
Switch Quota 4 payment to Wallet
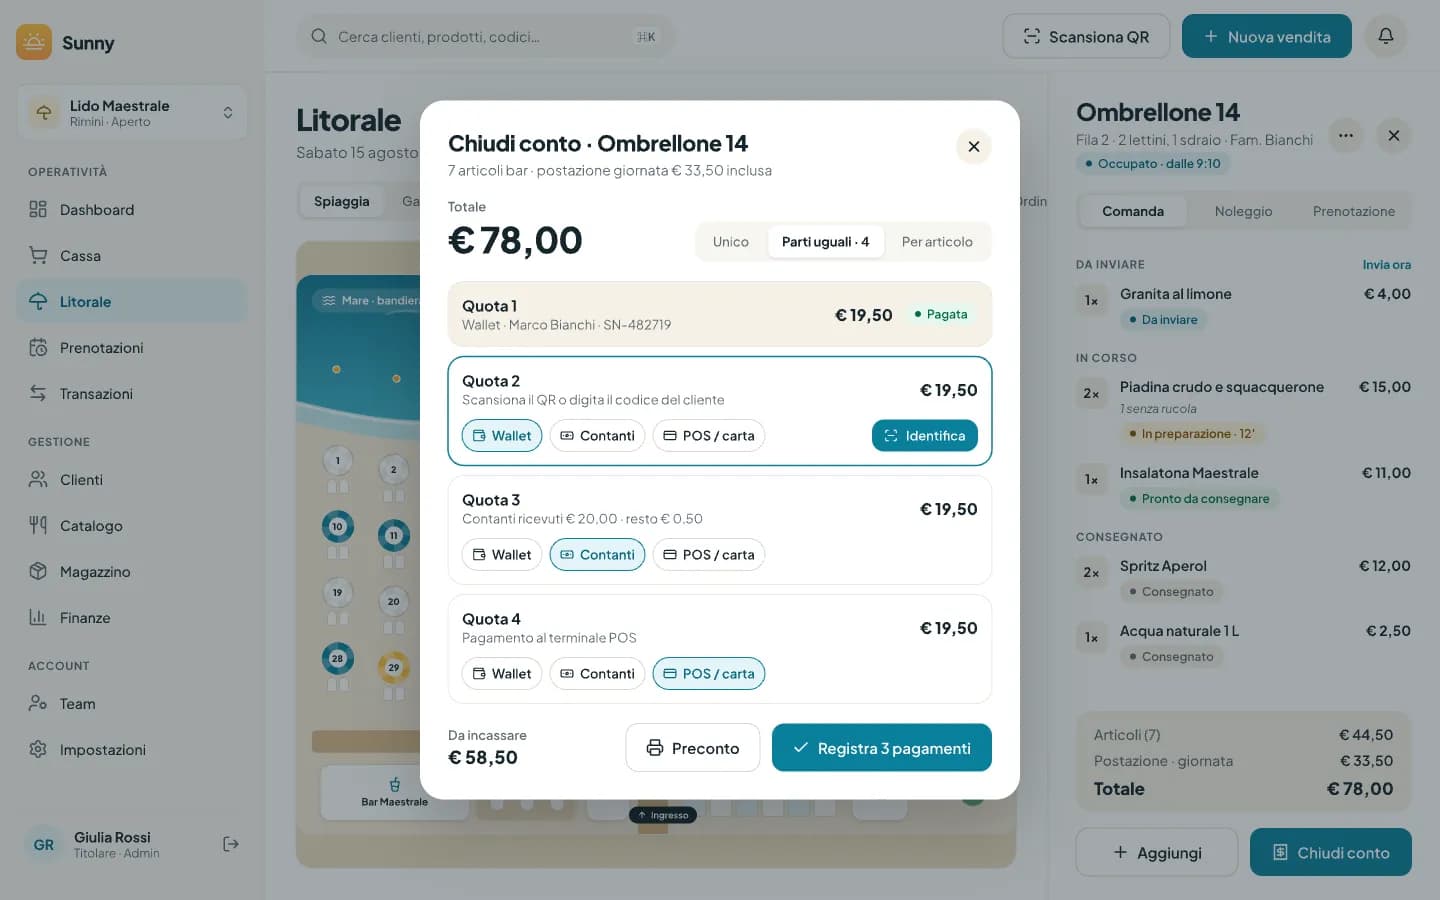(502, 674)
